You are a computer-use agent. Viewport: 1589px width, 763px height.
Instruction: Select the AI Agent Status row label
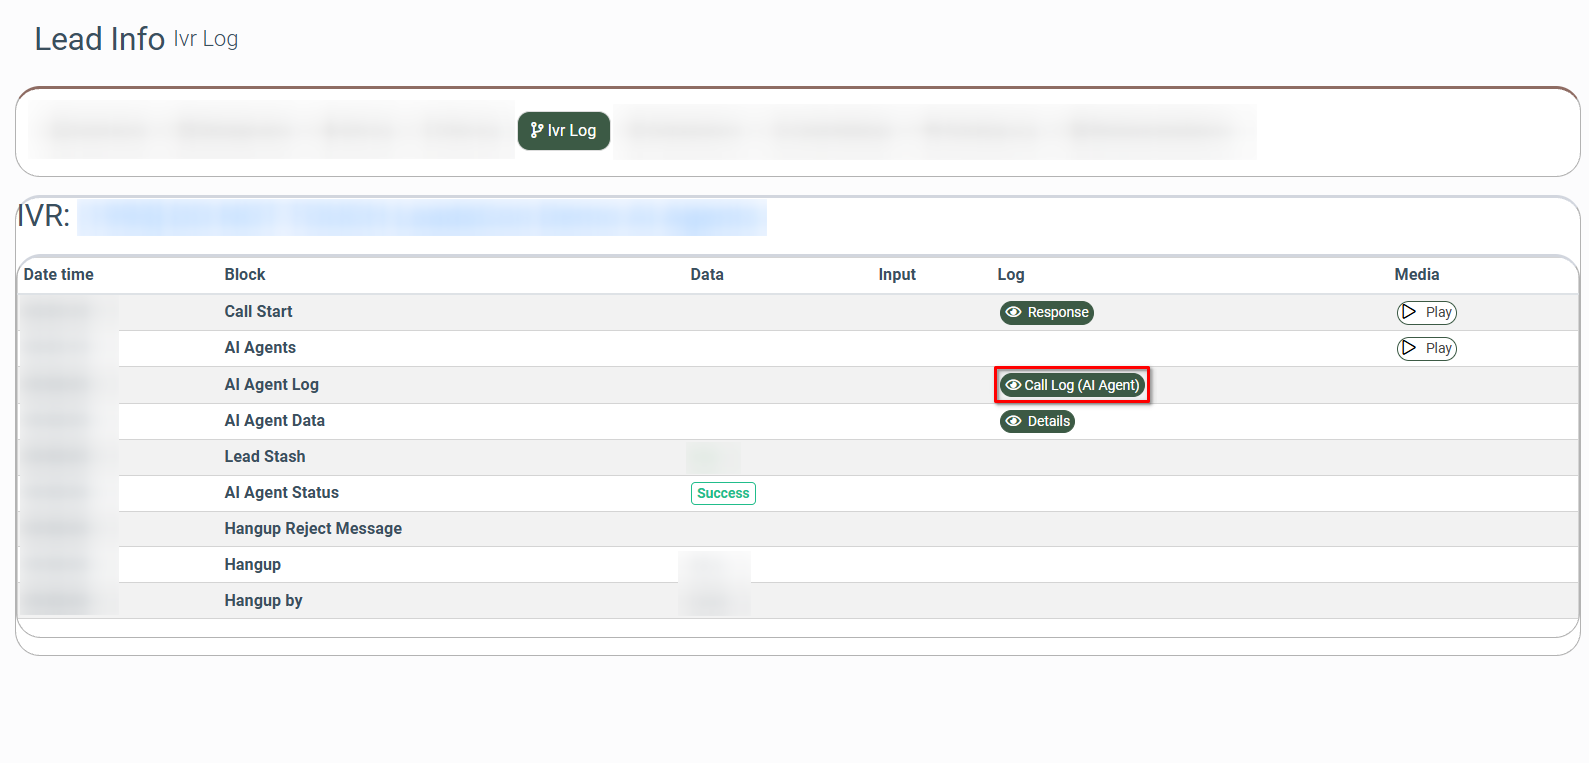click(x=281, y=493)
